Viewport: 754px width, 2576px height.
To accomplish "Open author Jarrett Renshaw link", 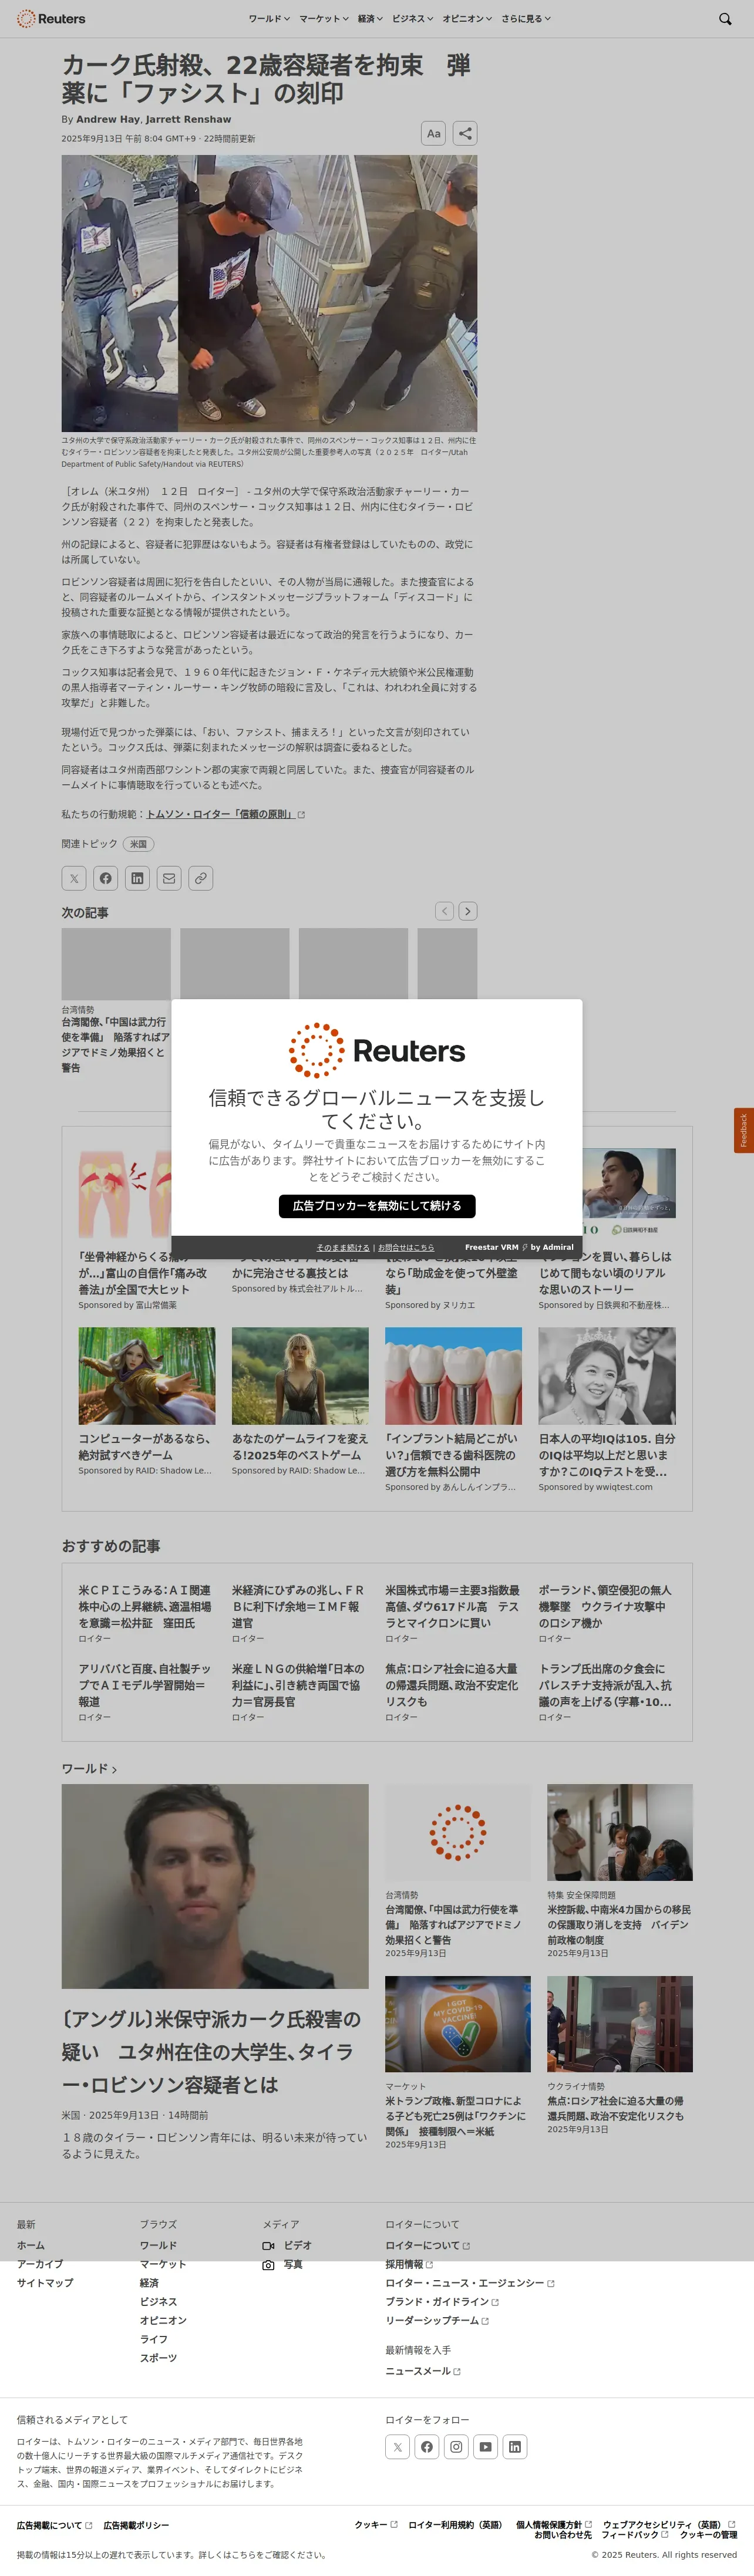I will click(x=188, y=119).
